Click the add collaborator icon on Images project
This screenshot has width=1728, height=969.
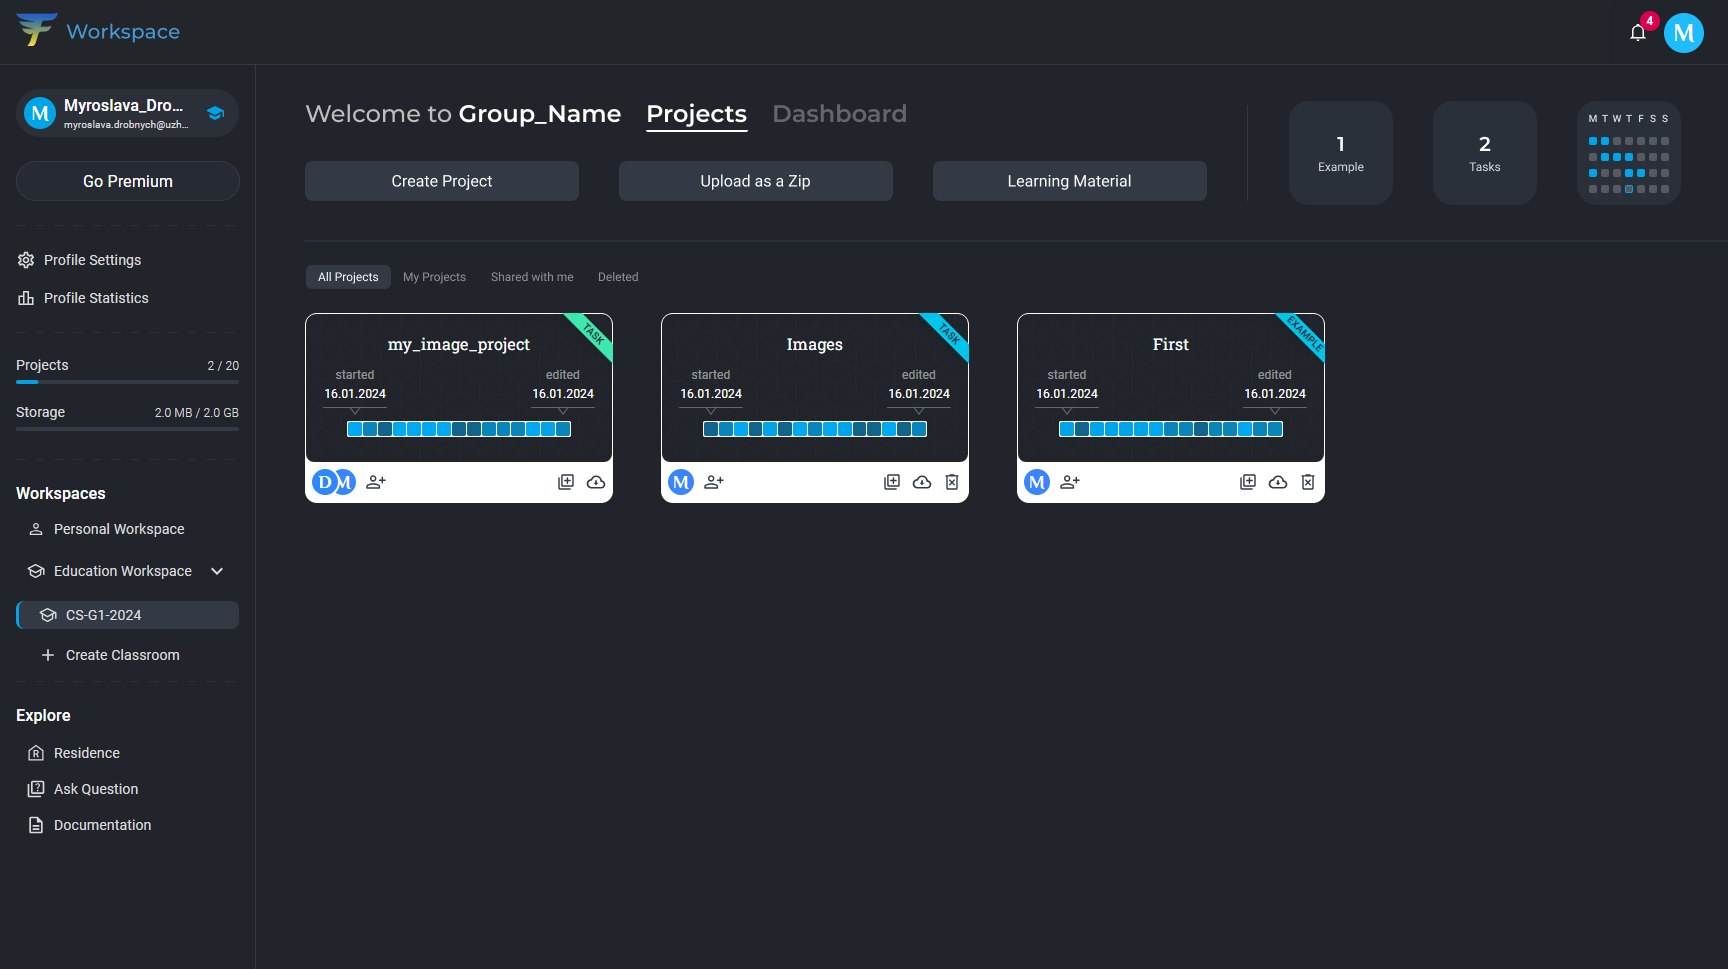(x=713, y=482)
